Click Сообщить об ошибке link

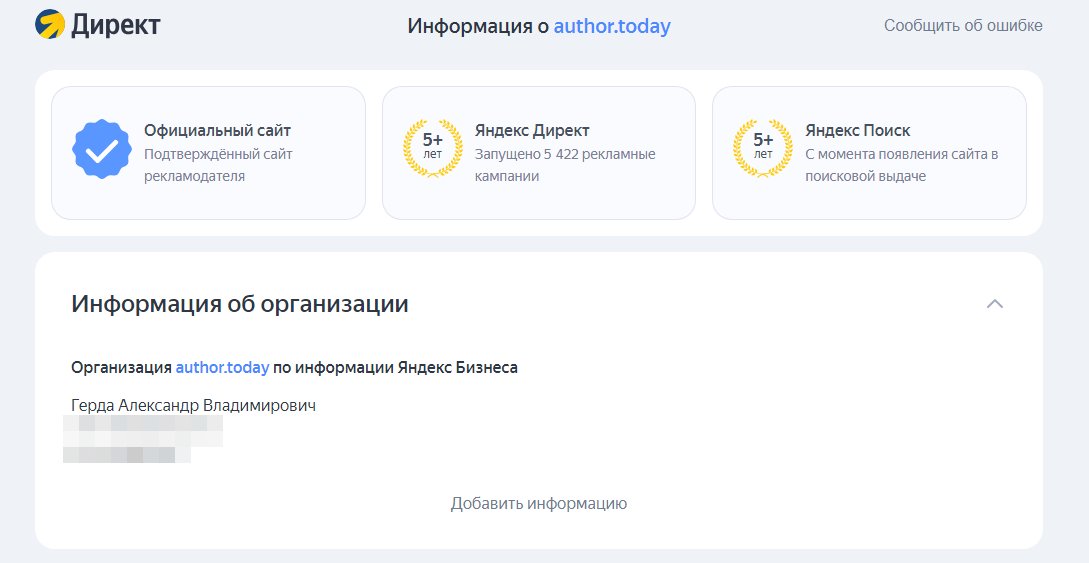tap(963, 26)
